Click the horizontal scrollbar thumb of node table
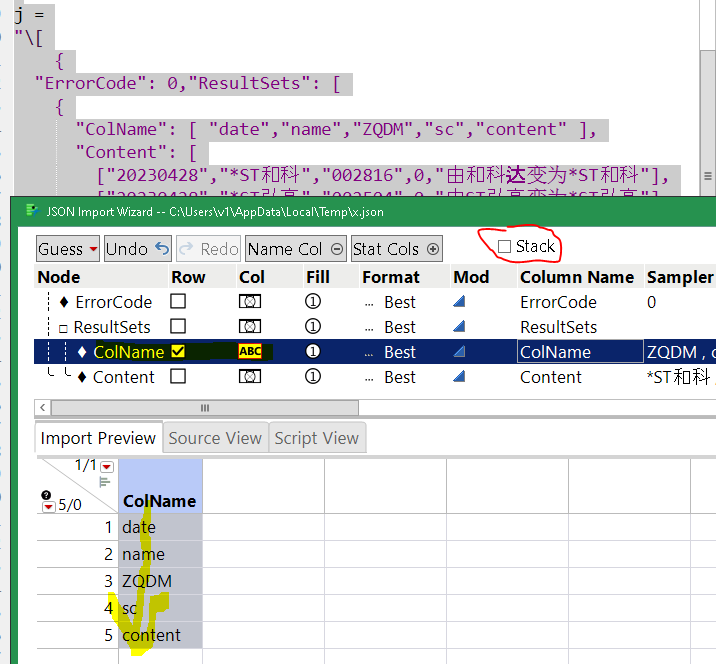Viewport: 716px width, 664px height. click(x=205, y=407)
